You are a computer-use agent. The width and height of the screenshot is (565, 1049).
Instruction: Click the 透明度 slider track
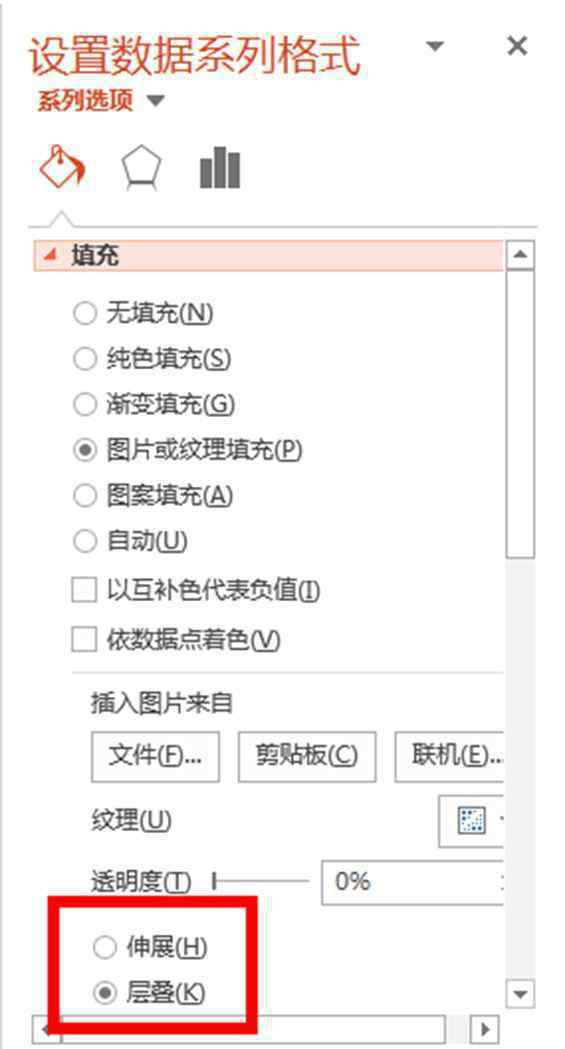click(260, 882)
